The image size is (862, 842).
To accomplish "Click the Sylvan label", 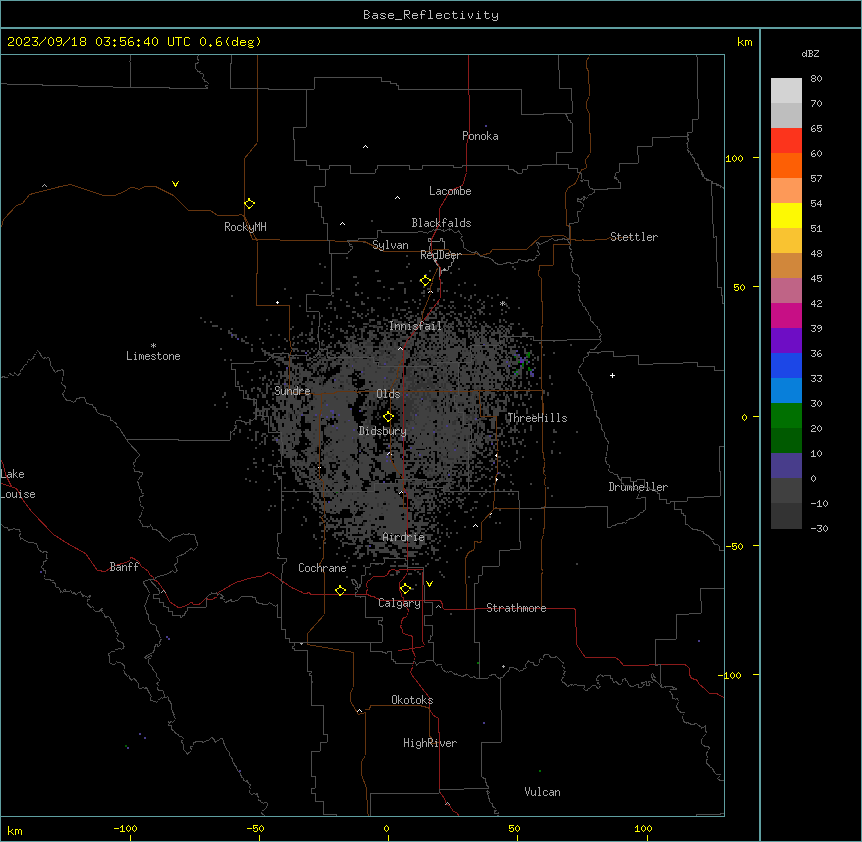I will tap(390, 245).
